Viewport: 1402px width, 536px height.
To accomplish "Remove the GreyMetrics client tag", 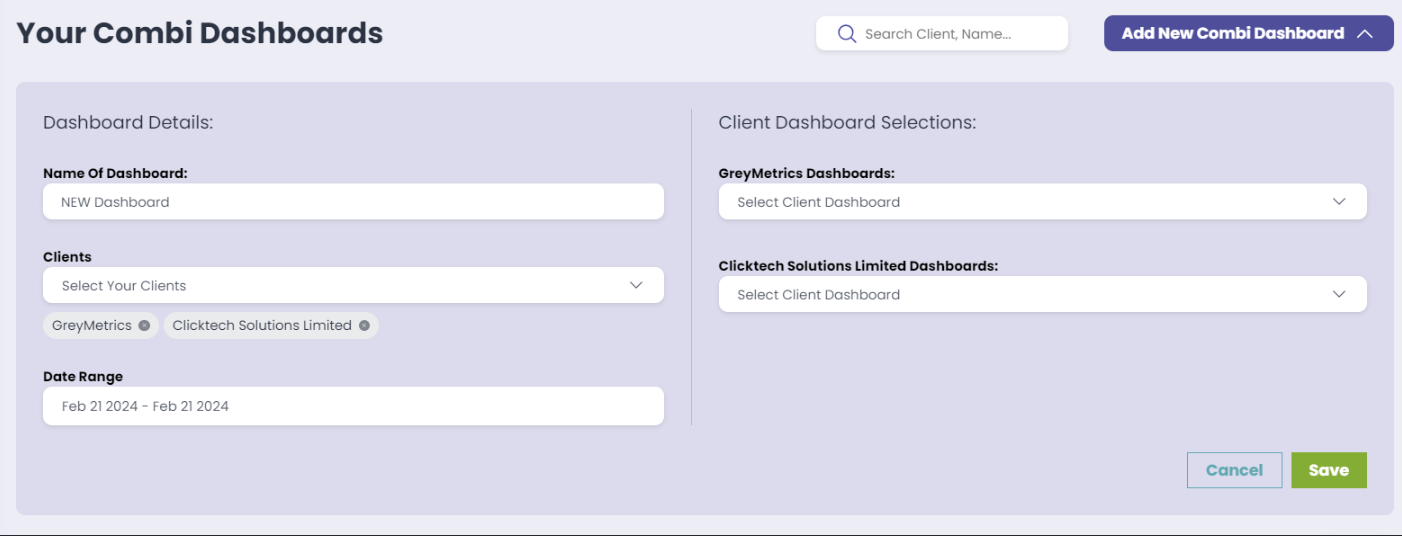I will pyautogui.click(x=144, y=325).
